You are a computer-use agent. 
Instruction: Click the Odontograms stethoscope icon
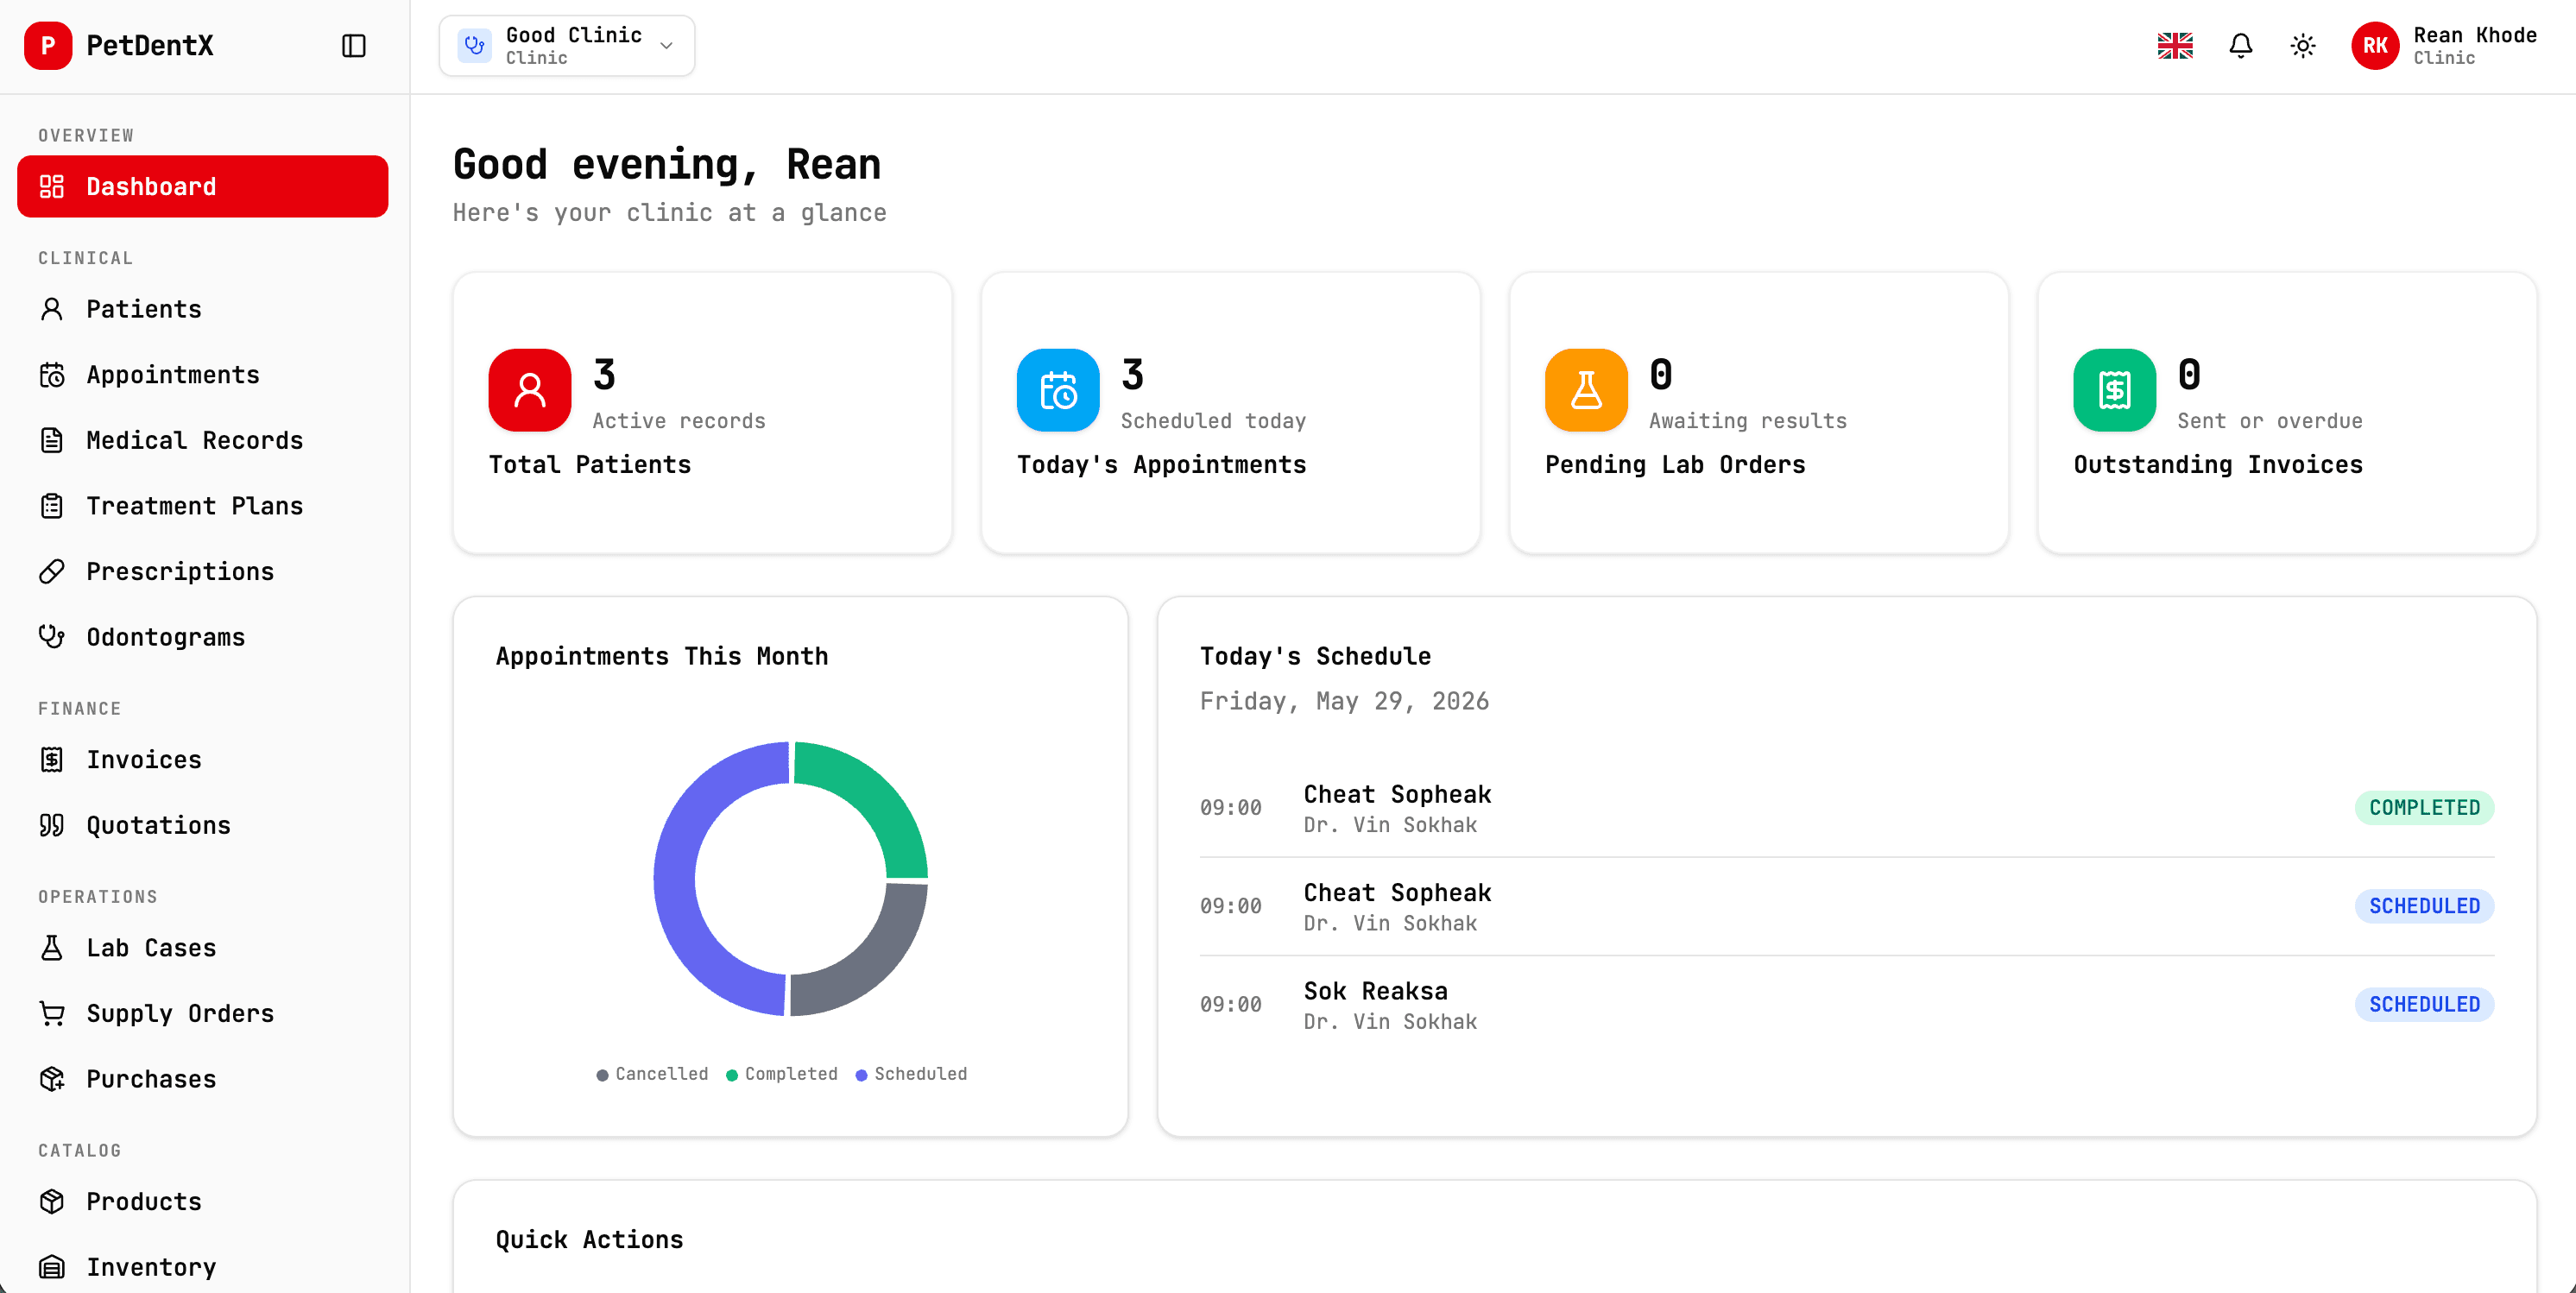click(x=52, y=637)
